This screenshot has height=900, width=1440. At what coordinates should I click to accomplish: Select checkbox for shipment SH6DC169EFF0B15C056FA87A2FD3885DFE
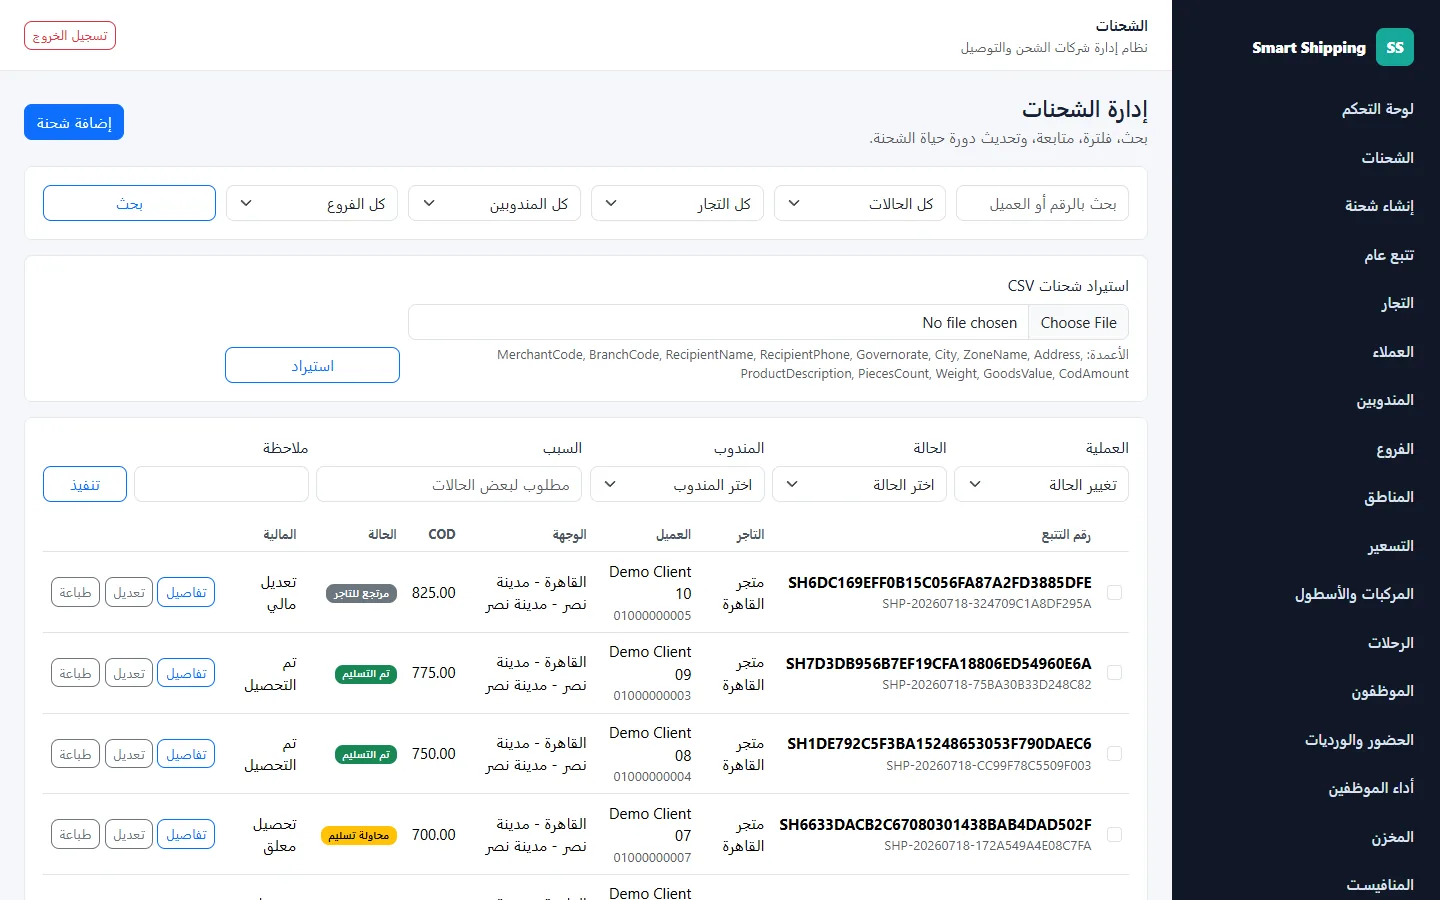[1114, 592]
